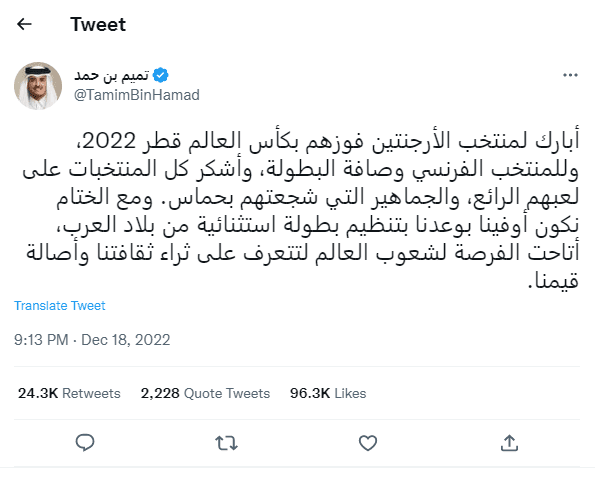This screenshot has width=595, height=478.
Task: Click the tweet line containing 2022
Action: [x=331, y=141]
